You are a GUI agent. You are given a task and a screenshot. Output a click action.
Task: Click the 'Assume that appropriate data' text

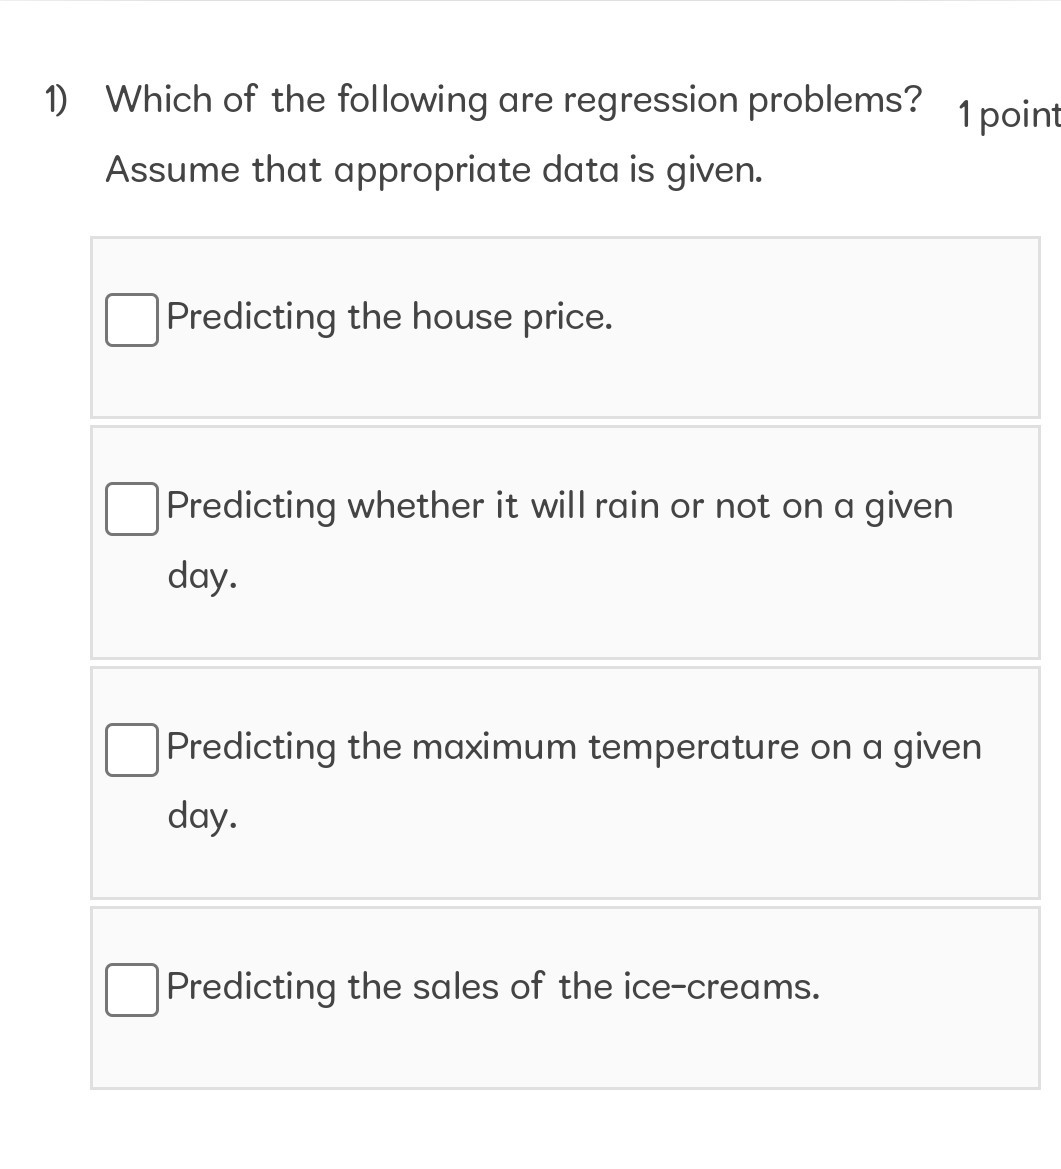[x=434, y=169]
